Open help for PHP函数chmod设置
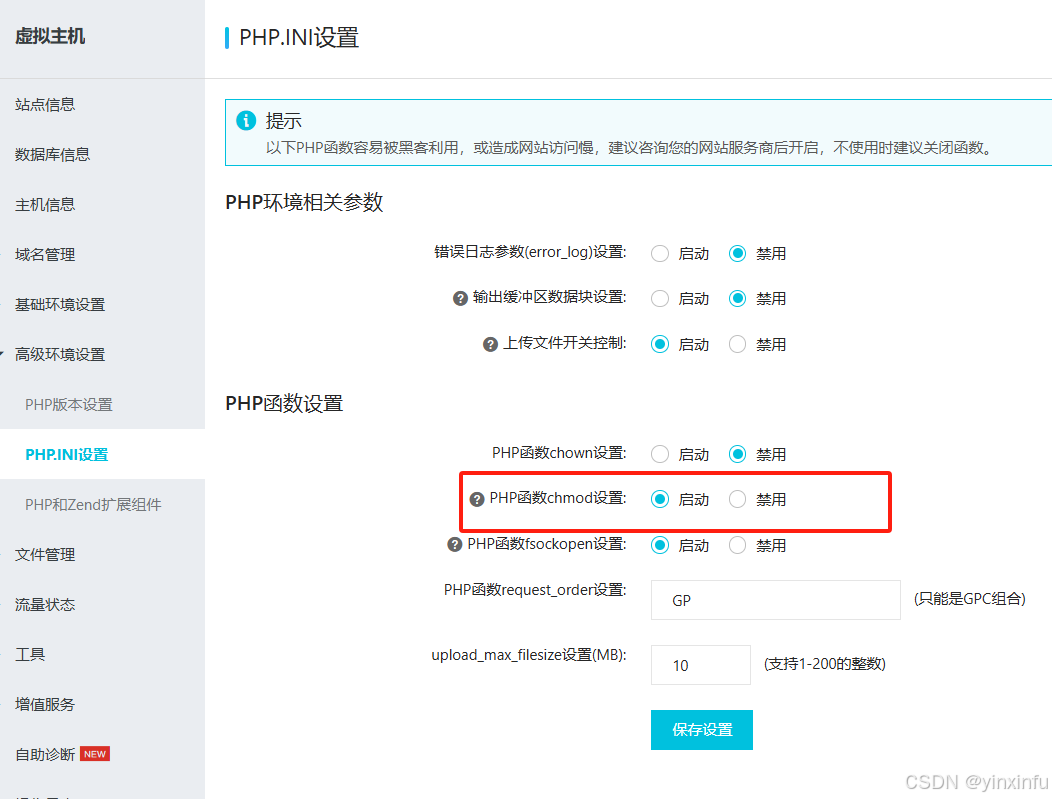Image resolution: width=1052 pixels, height=799 pixels. click(x=477, y=499)
